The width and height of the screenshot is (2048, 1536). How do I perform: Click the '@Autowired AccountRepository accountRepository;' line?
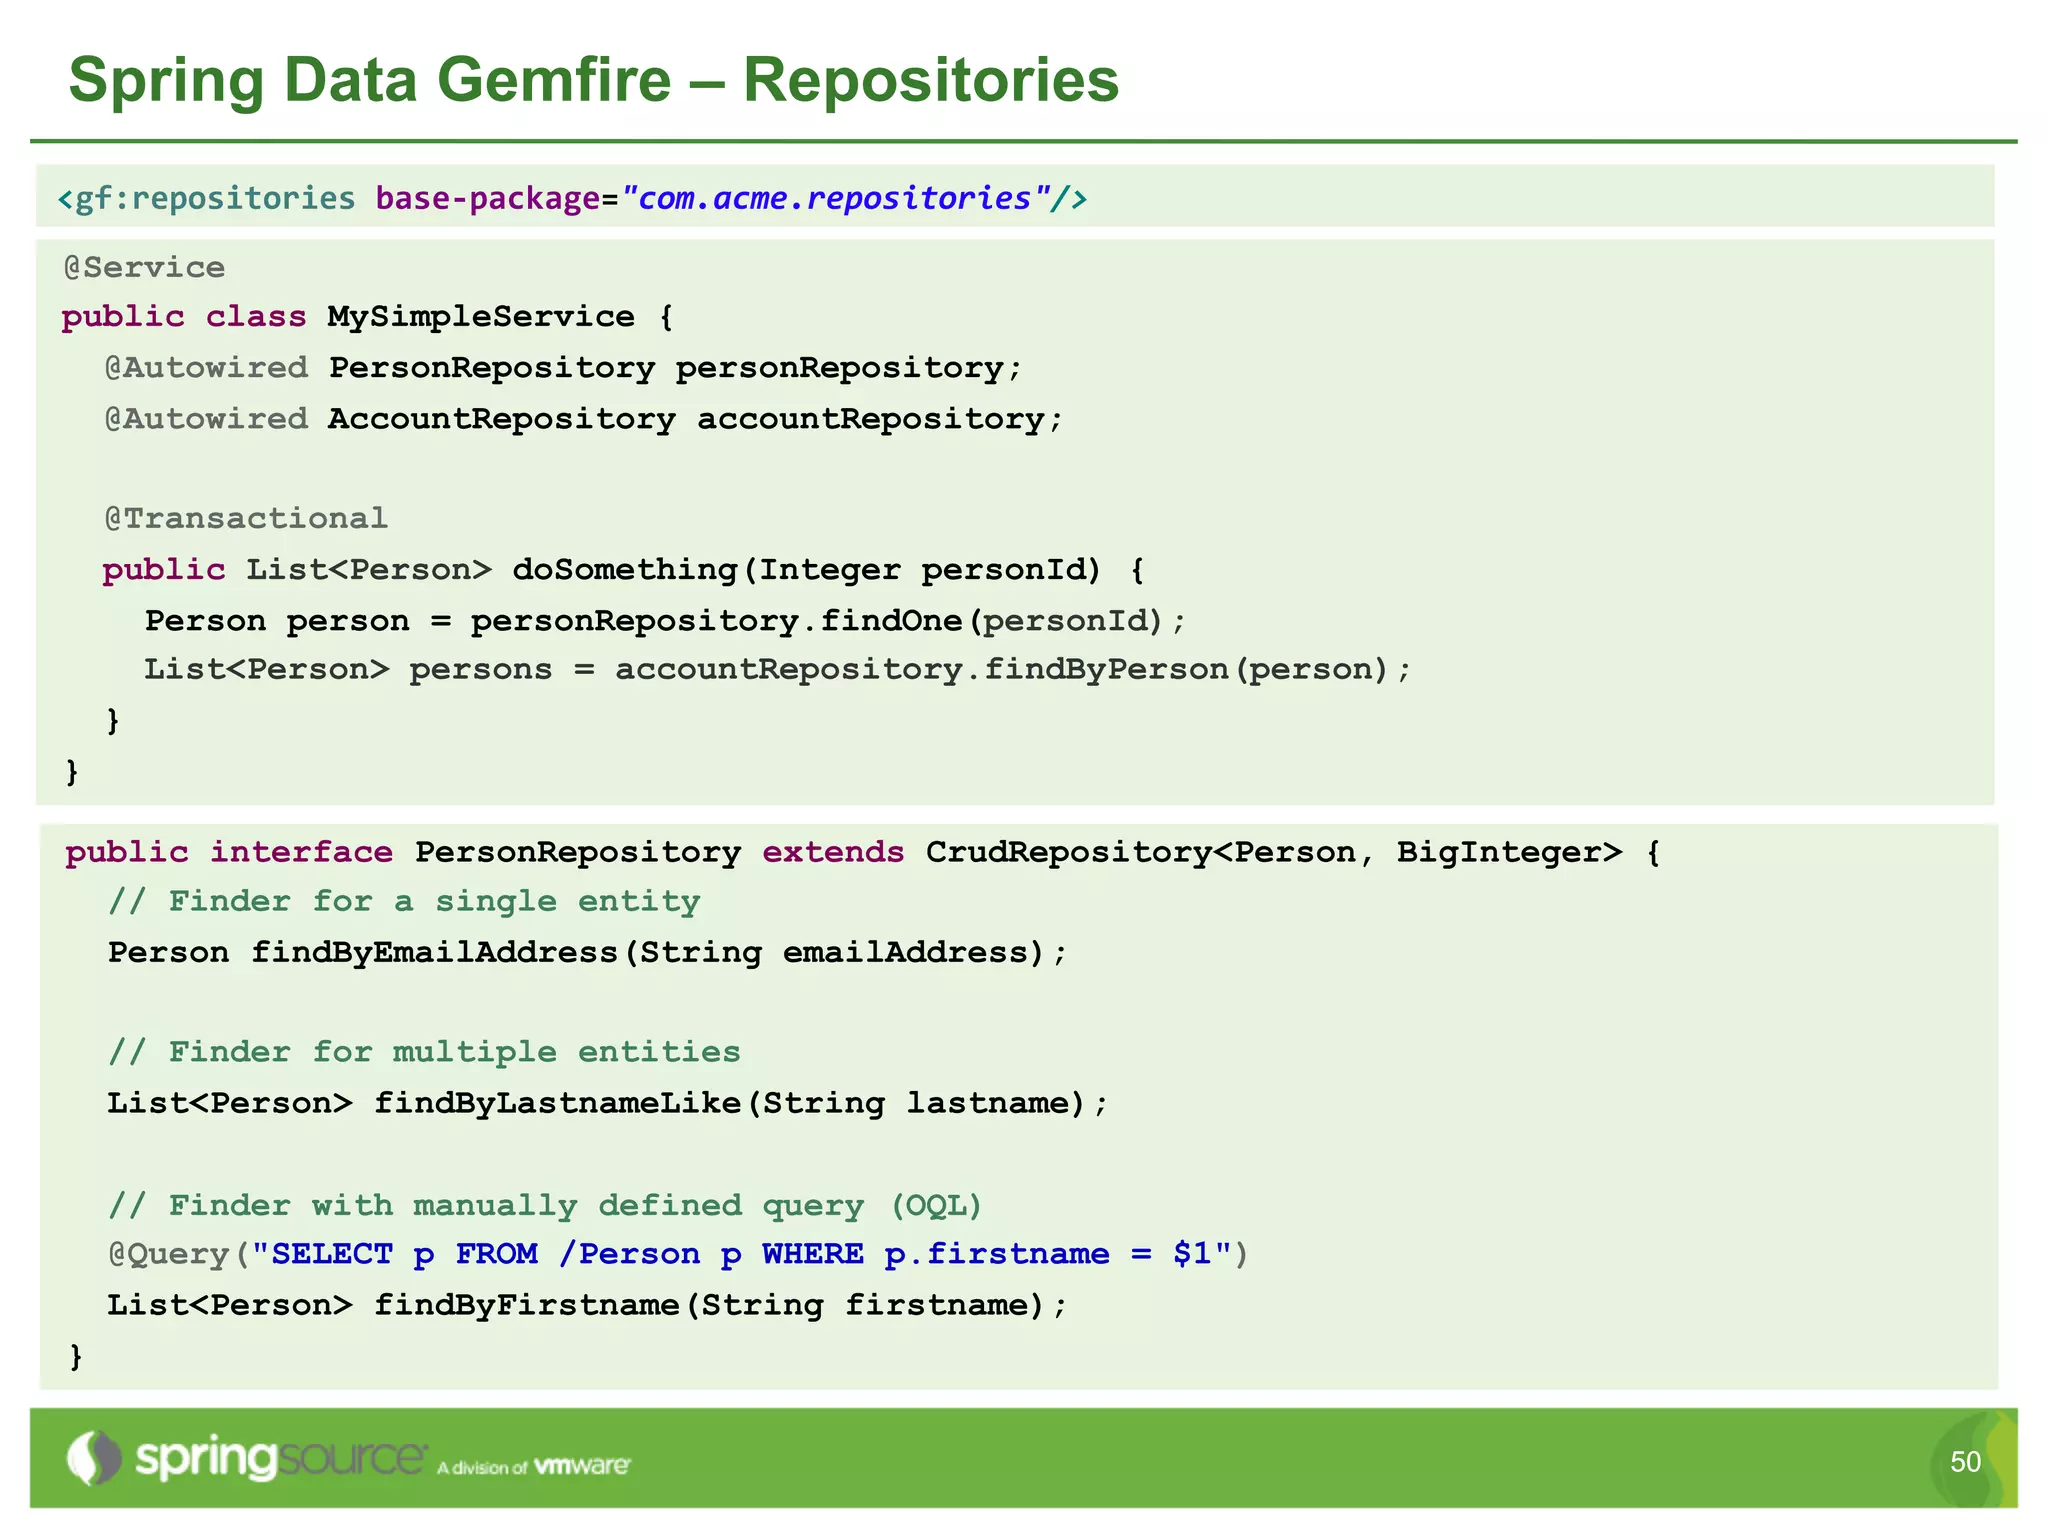584,419
